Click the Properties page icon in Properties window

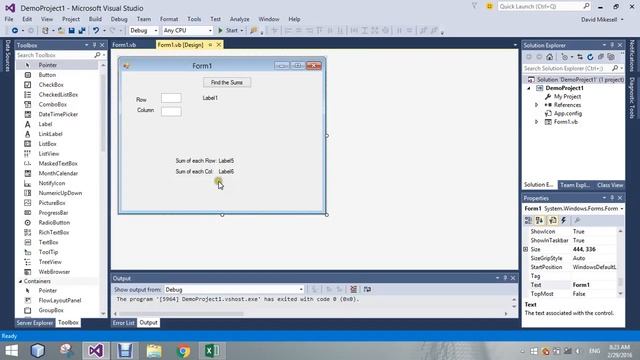point(577,220)
